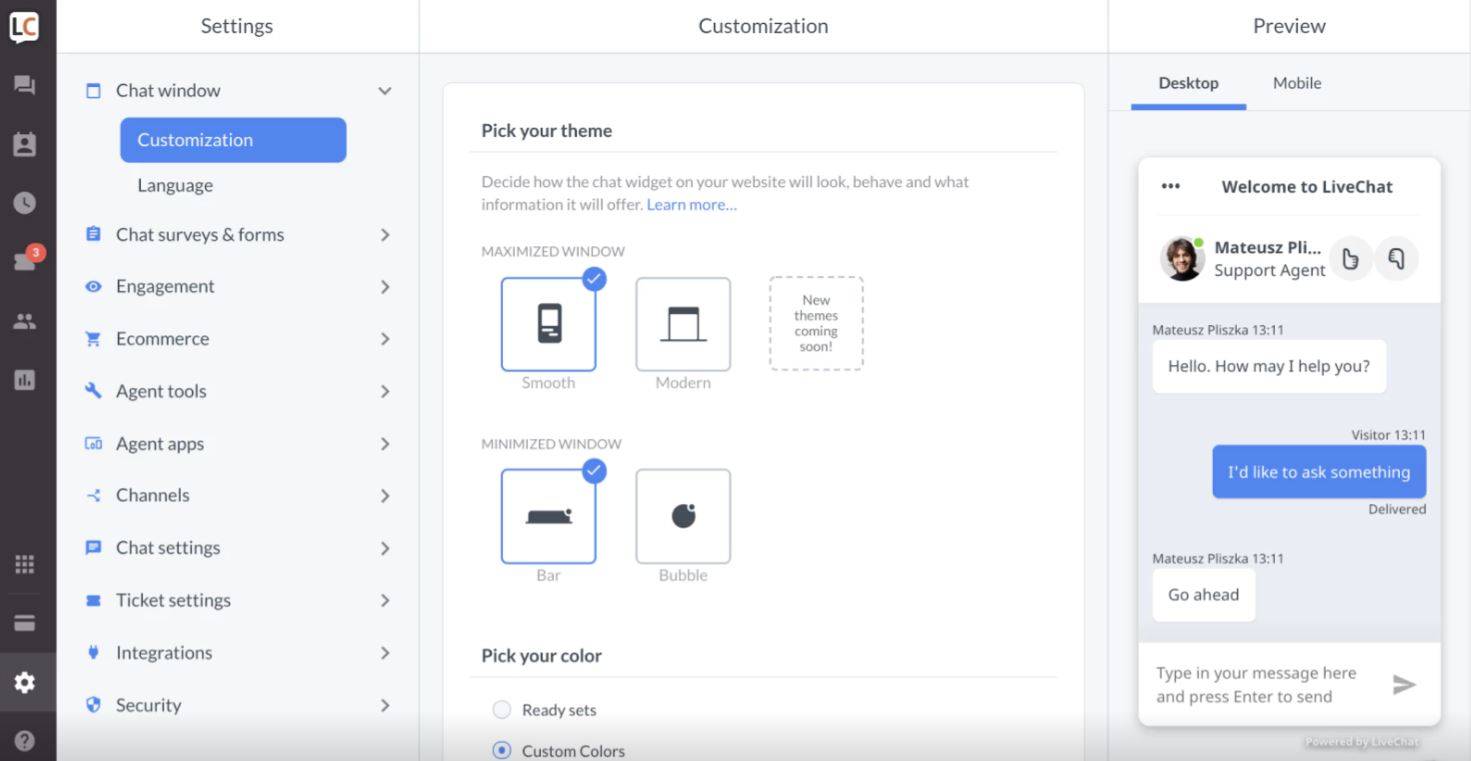Click 'Welcome to LiveChat' preview title
The image size is (1471, 761).
1307,187
